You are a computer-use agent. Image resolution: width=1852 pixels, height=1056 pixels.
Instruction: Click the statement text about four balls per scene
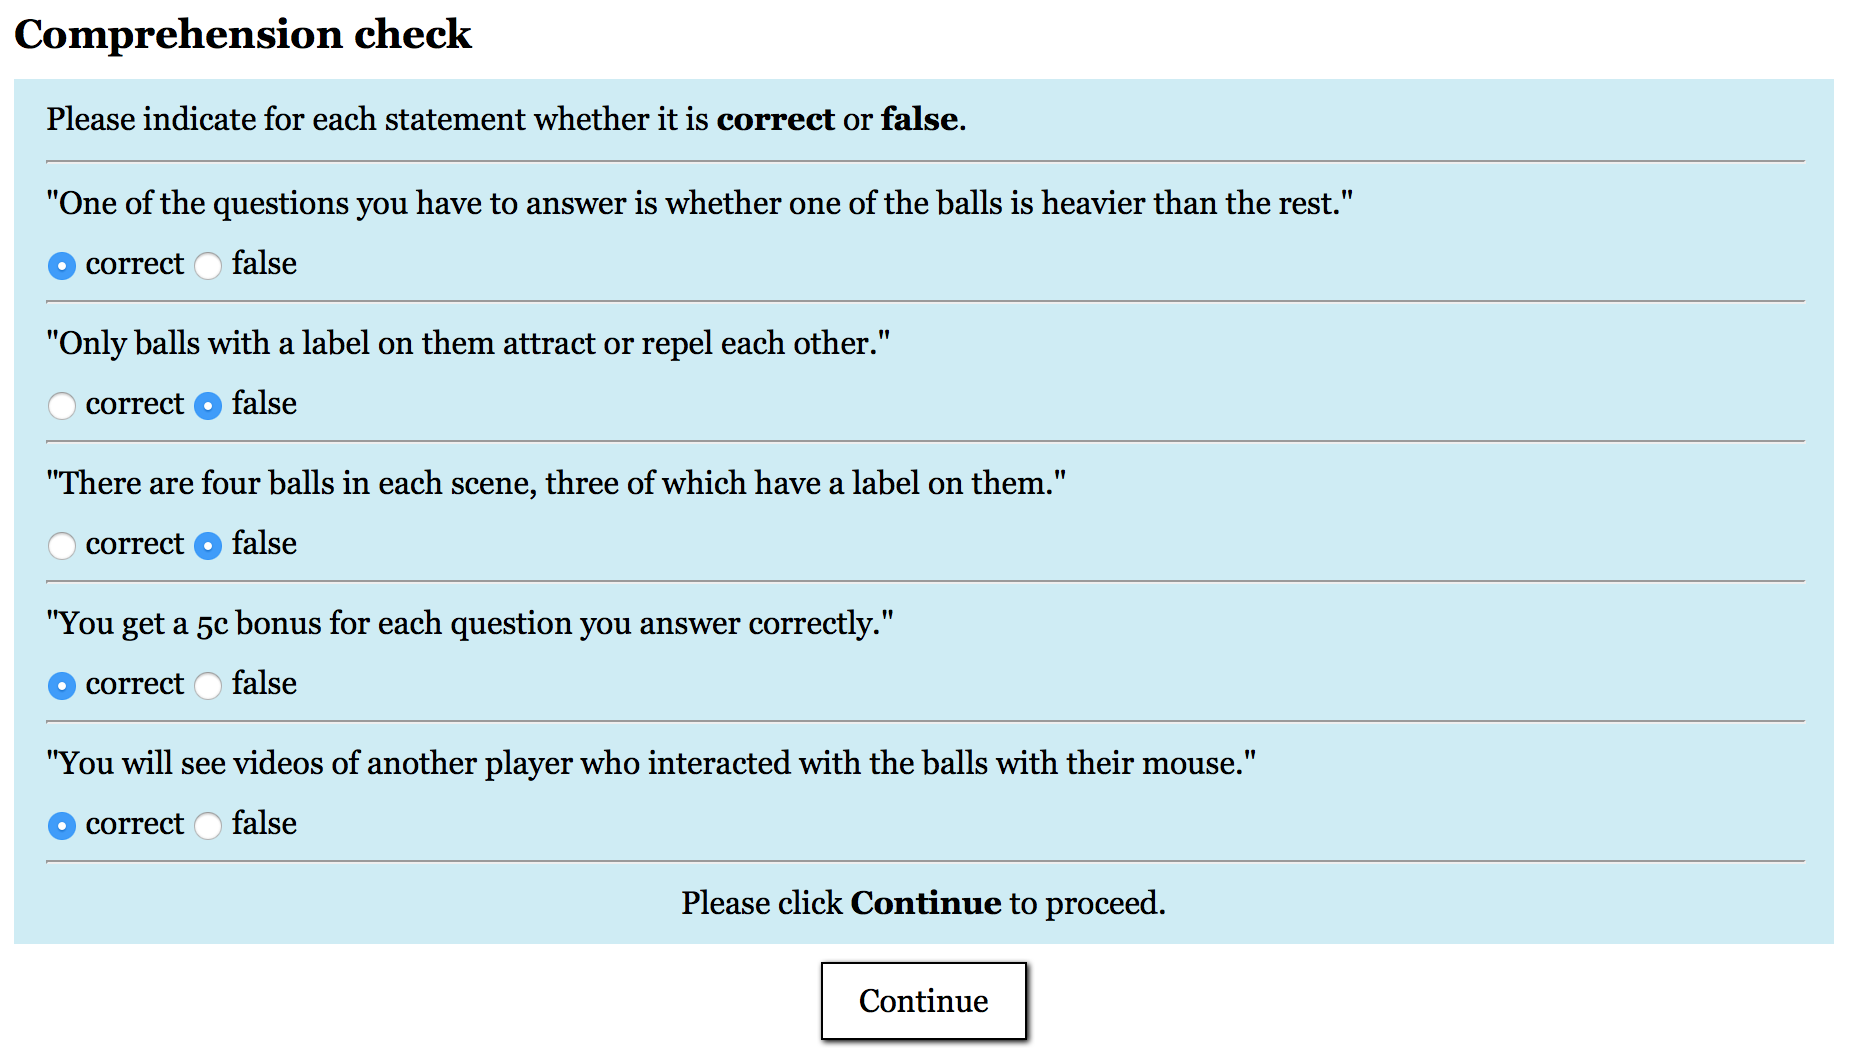click(x=556, y=483)
